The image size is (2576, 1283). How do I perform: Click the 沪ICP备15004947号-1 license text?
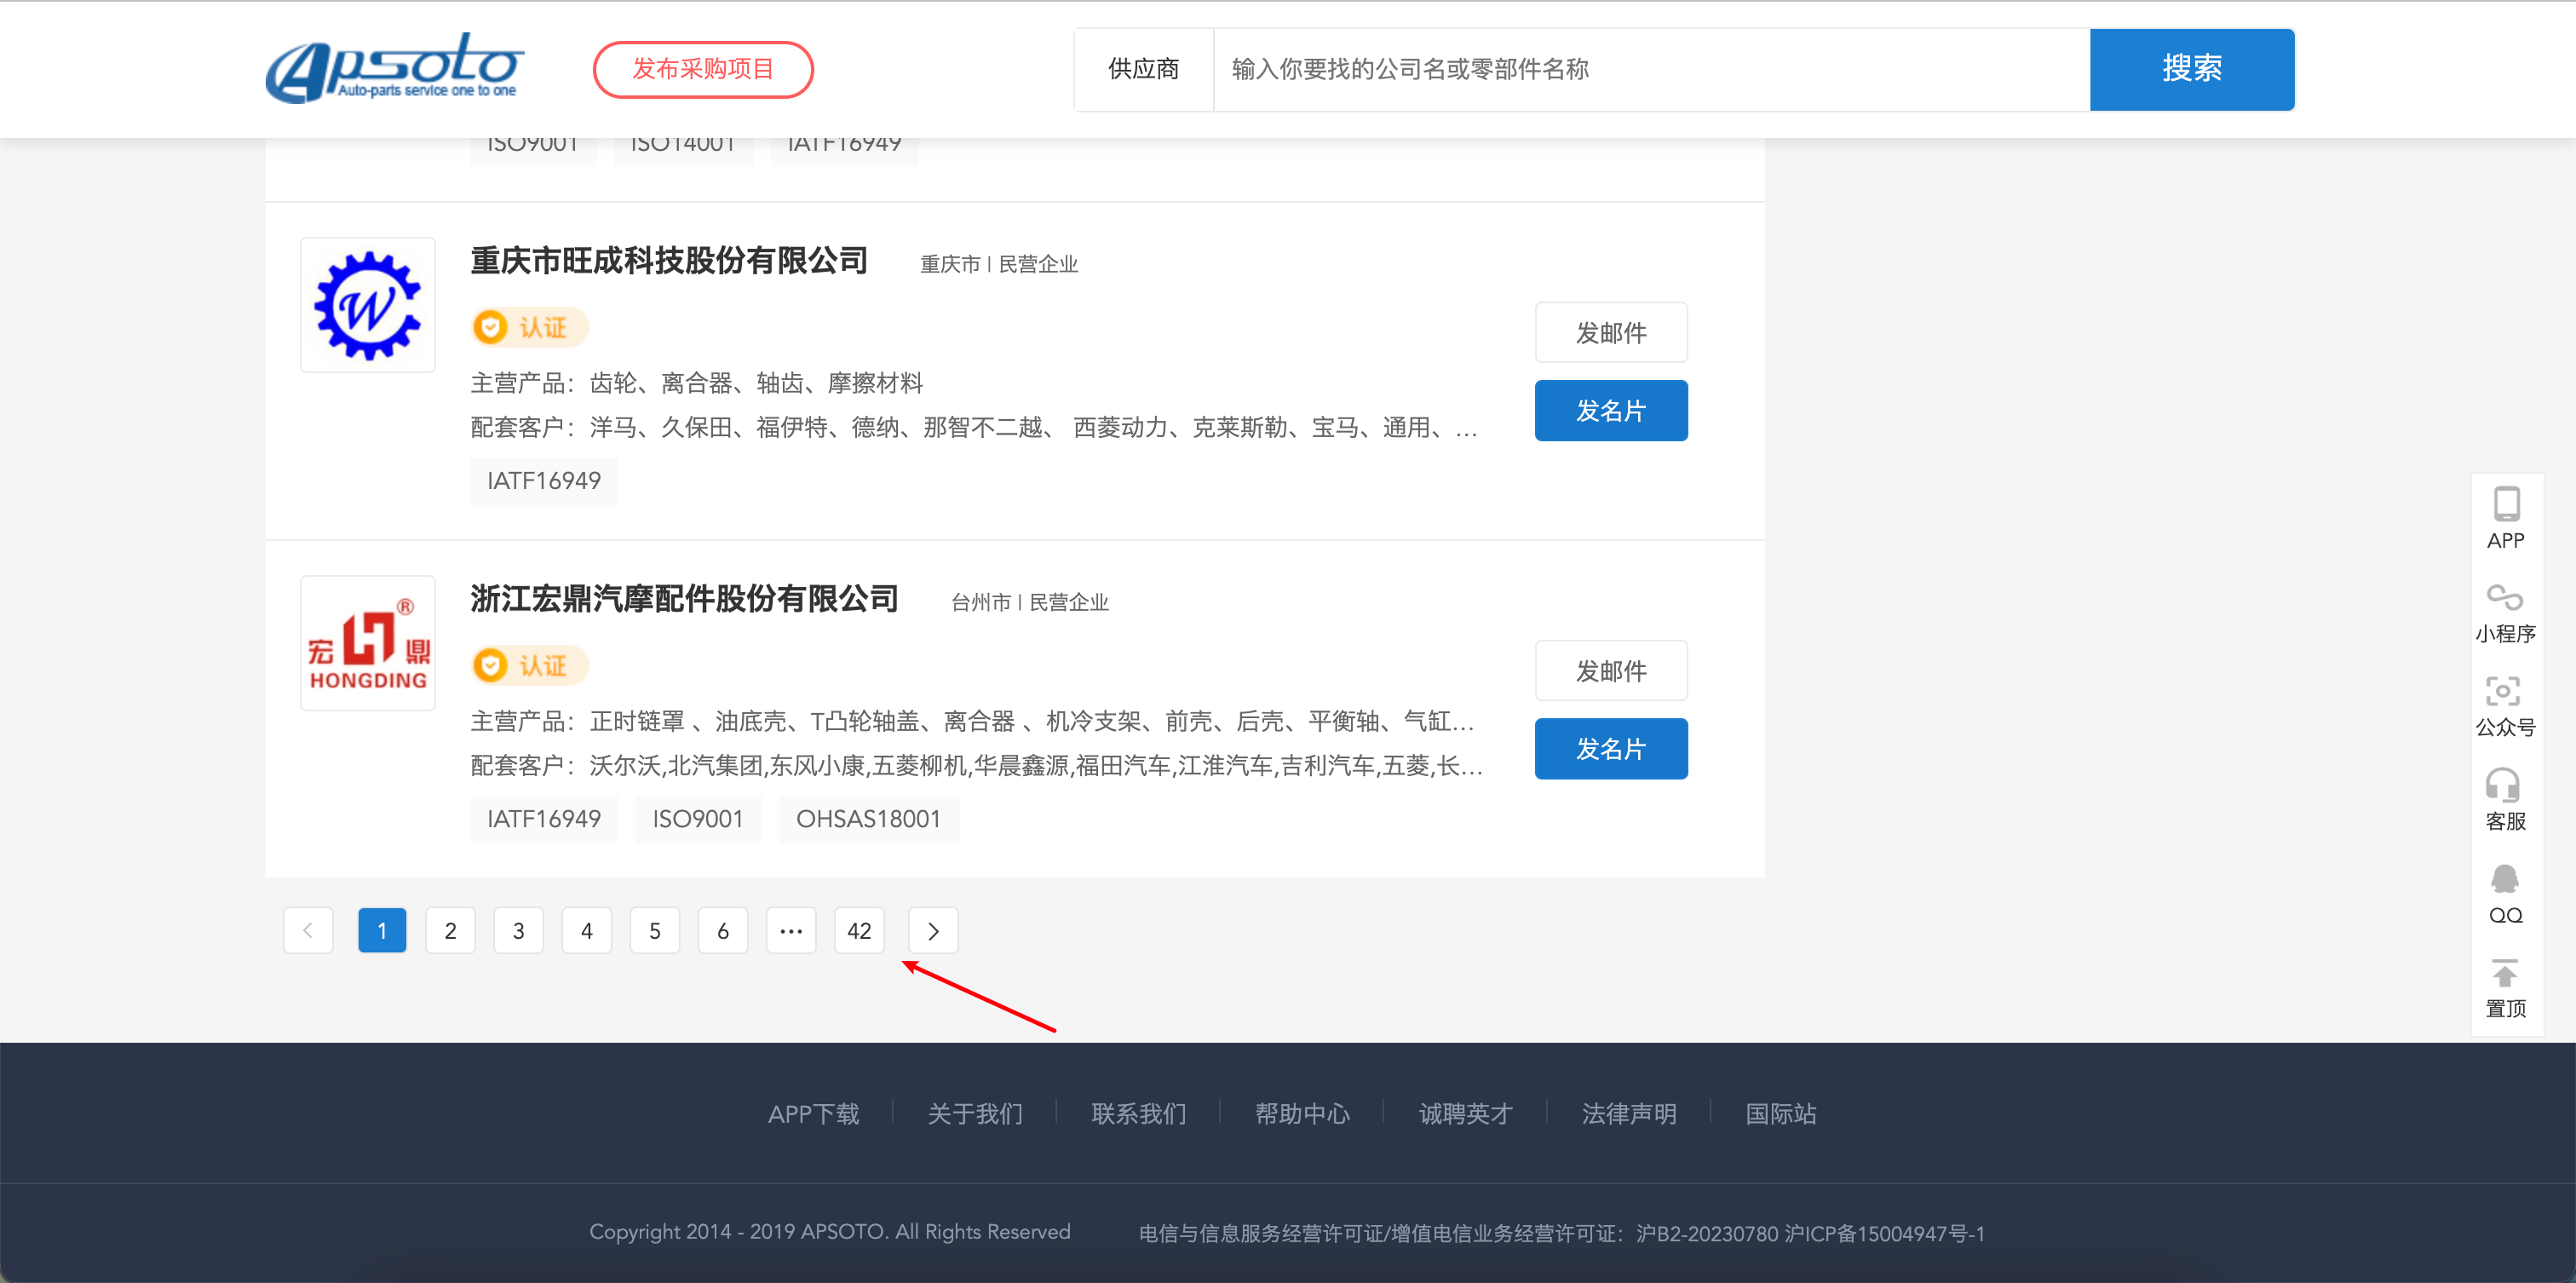[x=1886, y=1233]
